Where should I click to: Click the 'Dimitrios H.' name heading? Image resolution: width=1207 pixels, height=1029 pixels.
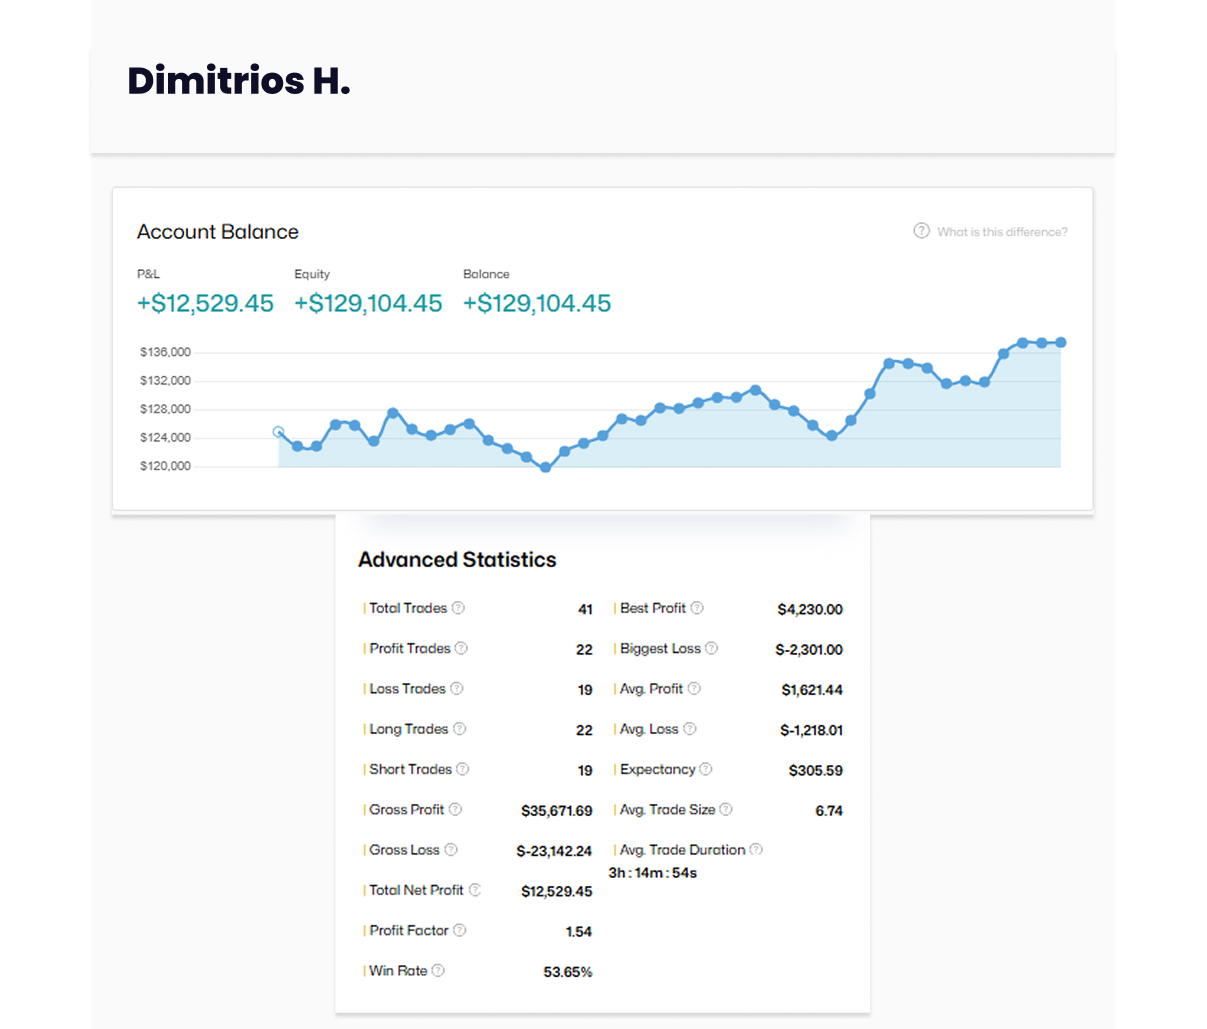[239, 80]
